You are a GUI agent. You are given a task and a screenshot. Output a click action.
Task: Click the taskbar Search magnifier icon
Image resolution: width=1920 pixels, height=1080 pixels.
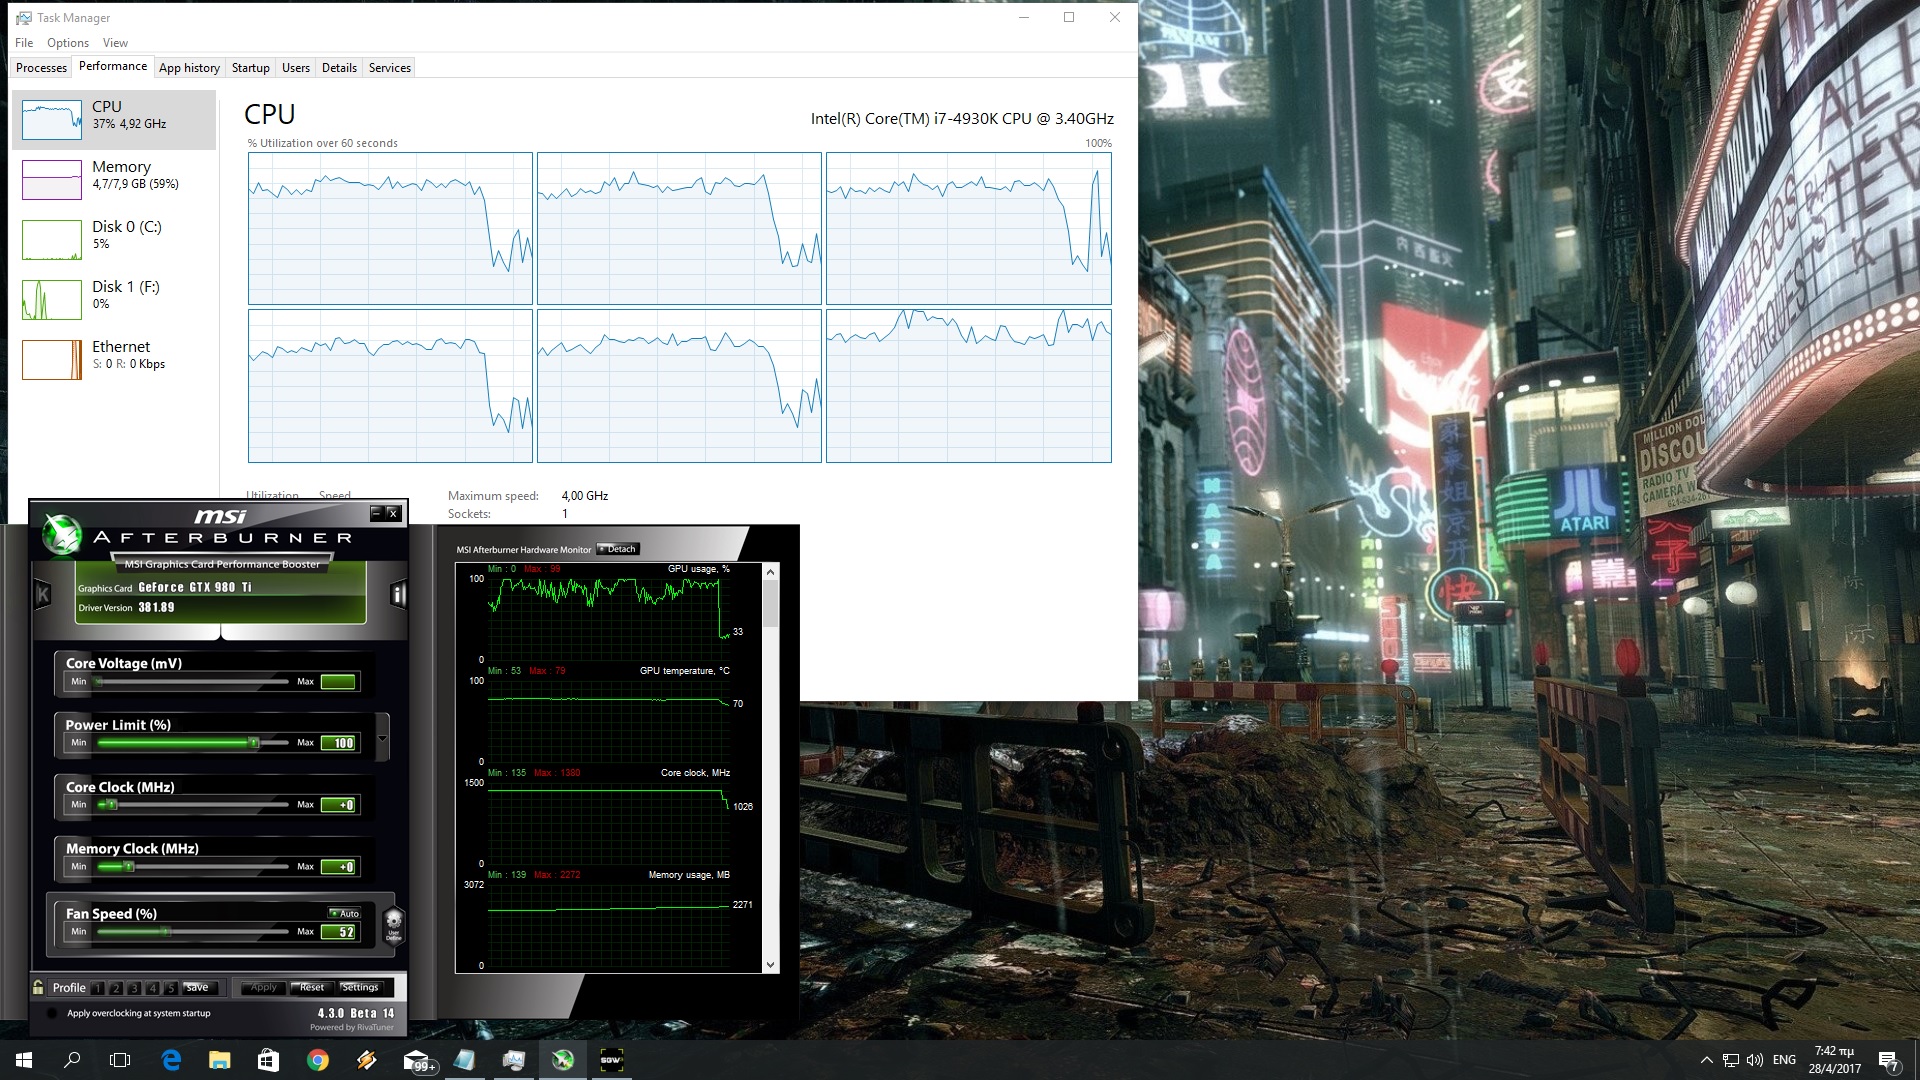coord(72,1060)
